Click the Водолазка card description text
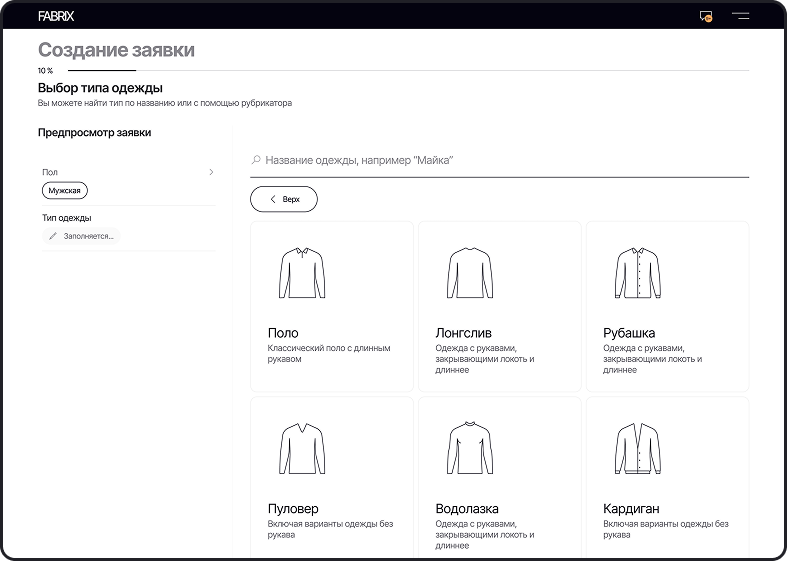787x561 pixels. 485,534
